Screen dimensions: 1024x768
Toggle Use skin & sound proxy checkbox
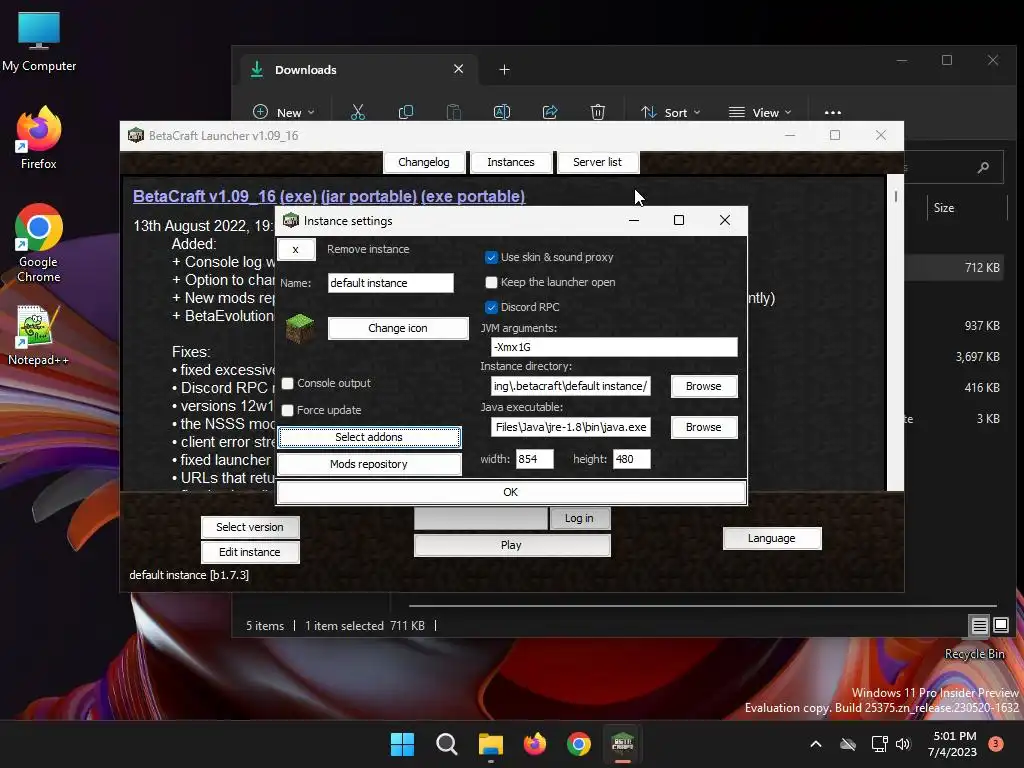pos(491,257)
